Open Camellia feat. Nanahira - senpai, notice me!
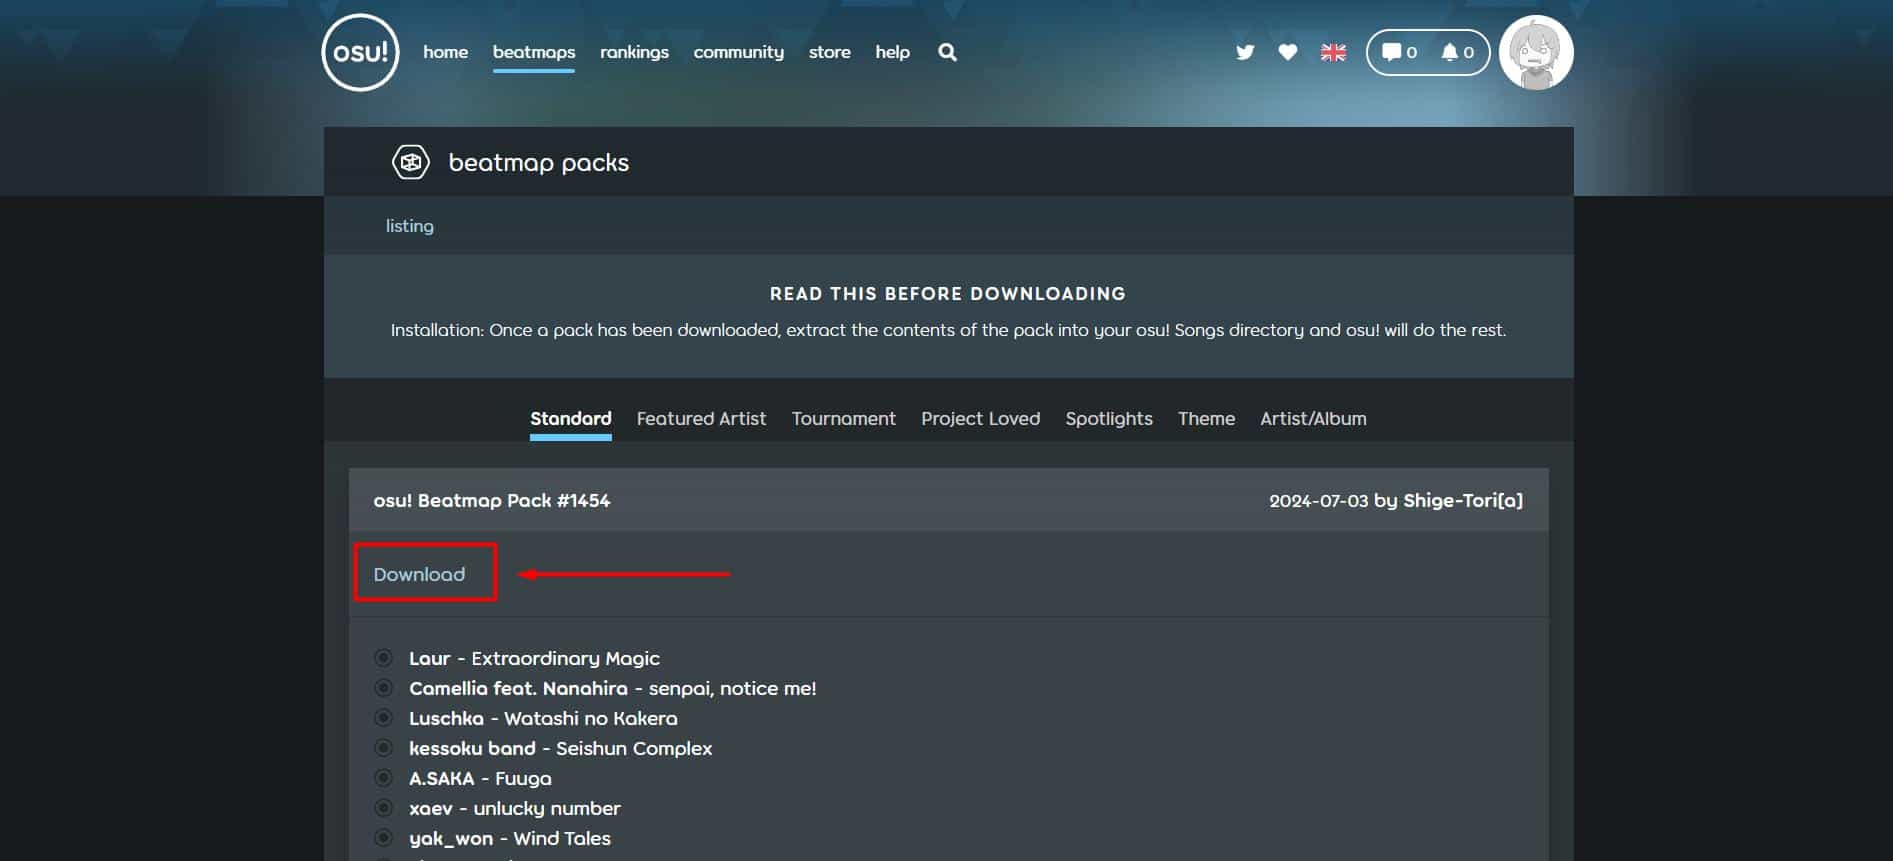 point(612,688)
